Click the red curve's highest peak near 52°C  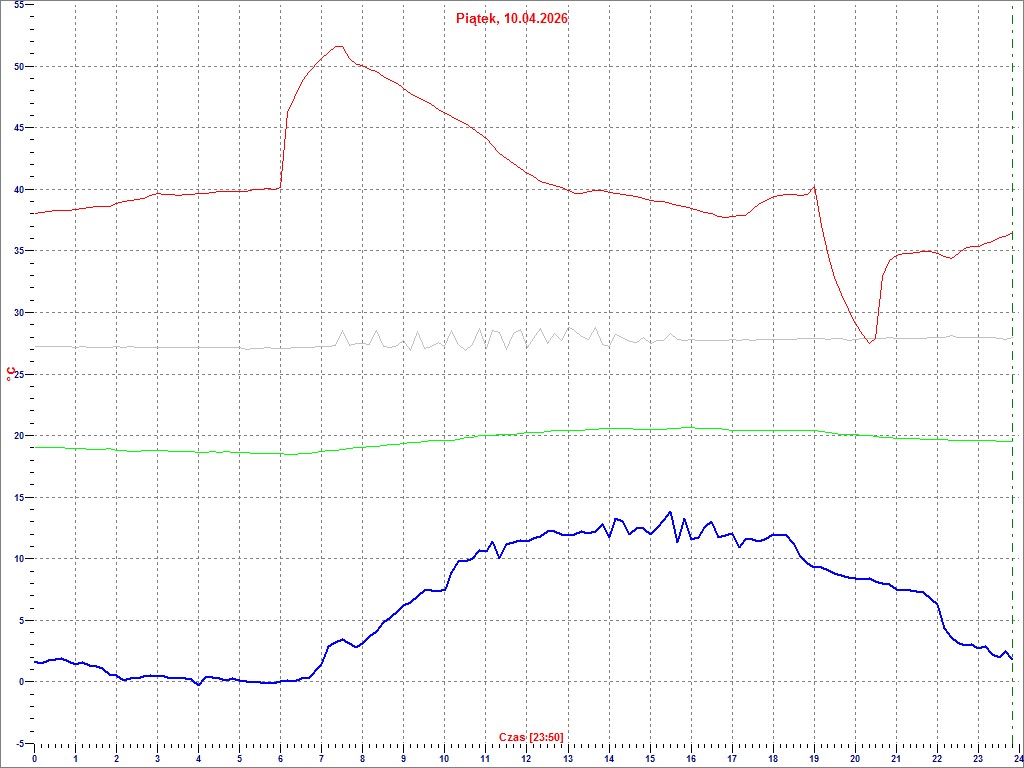click(339, 46)
